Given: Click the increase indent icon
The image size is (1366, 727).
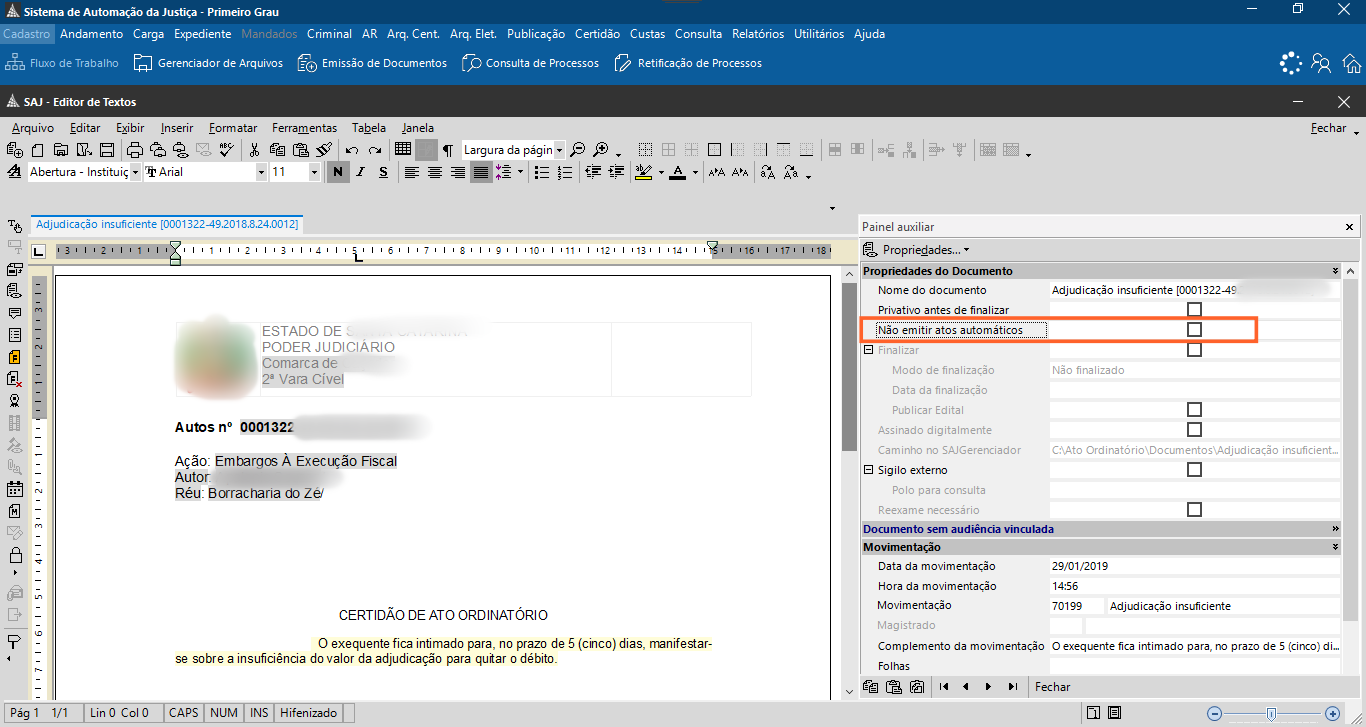Looking at the screenshot, I should pos(616,172).
